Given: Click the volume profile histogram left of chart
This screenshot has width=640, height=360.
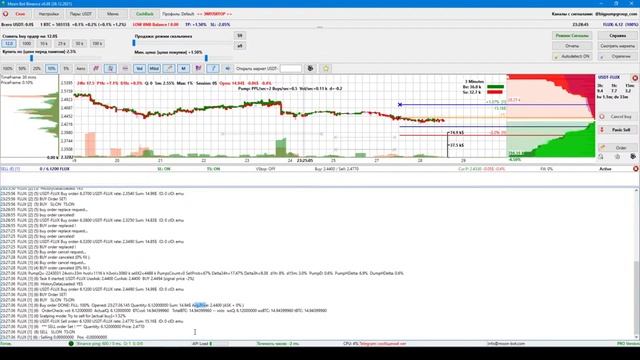Looking at the screenshot, I should tap(29, 116).
